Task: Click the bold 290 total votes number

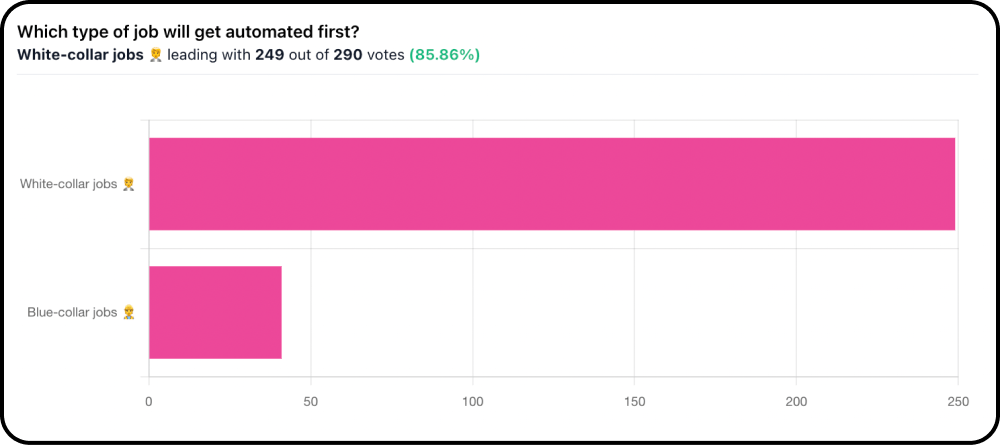Action: (x=348, y=55)
